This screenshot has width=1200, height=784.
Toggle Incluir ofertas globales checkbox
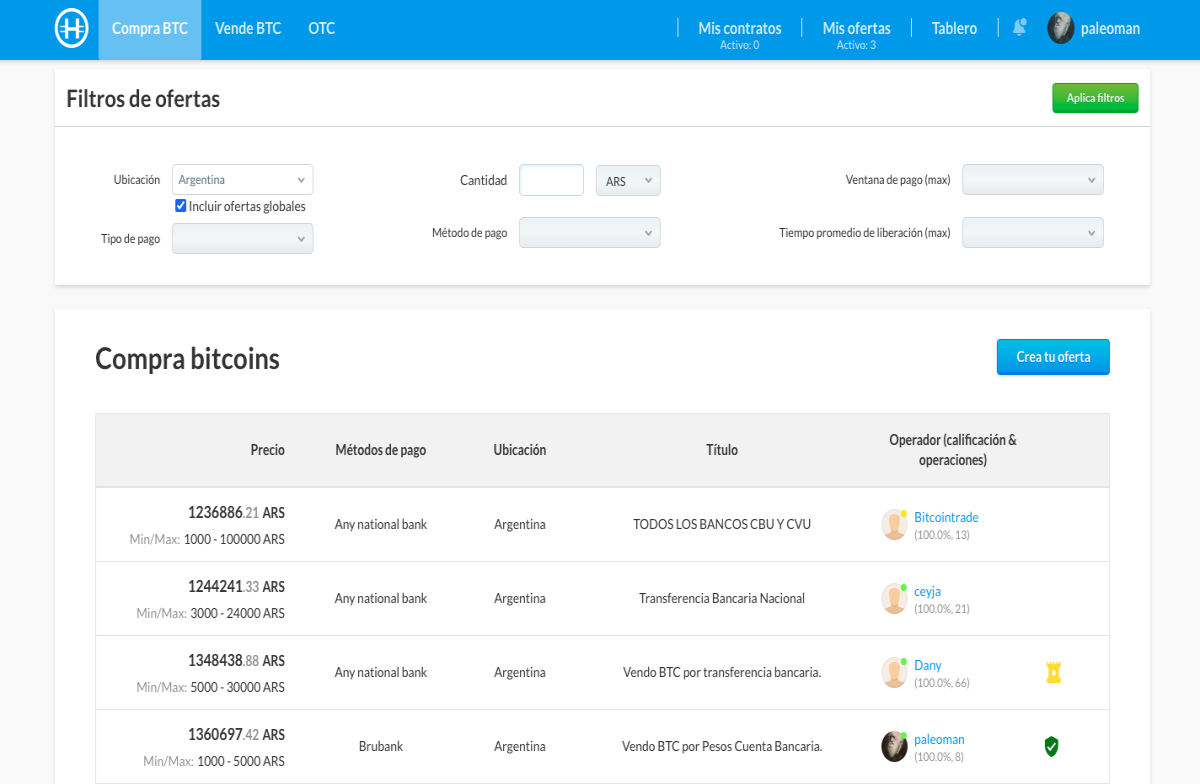pos(181,206)
